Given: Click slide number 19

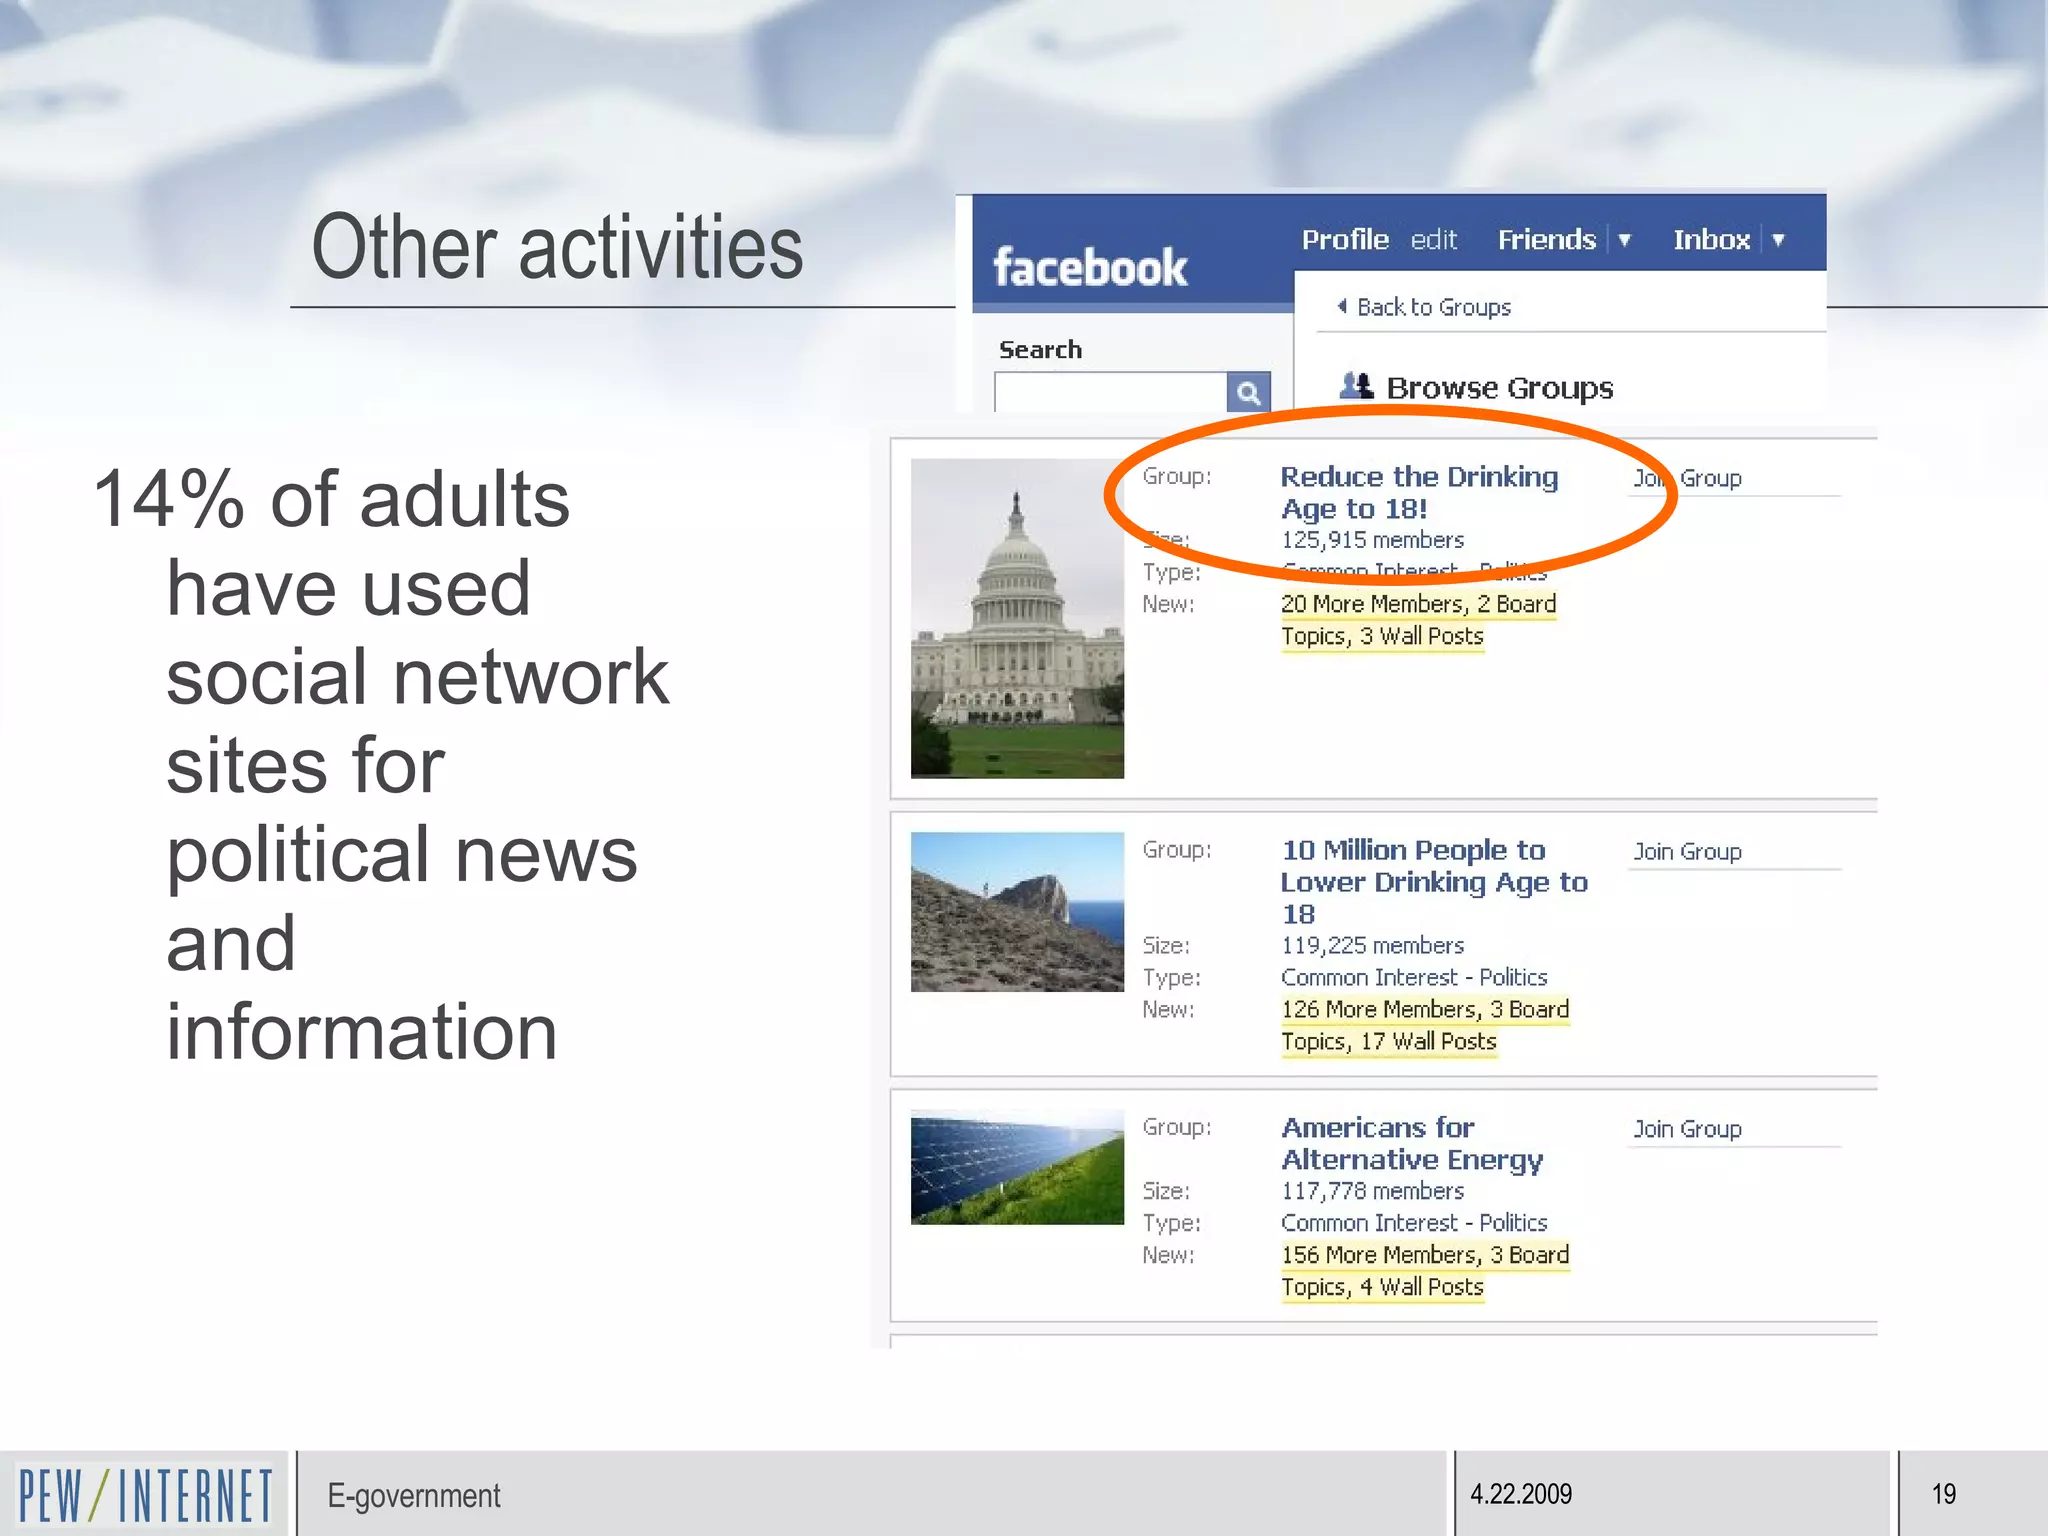Looking at the screenshot, I should click(x=1943, y=1494).
